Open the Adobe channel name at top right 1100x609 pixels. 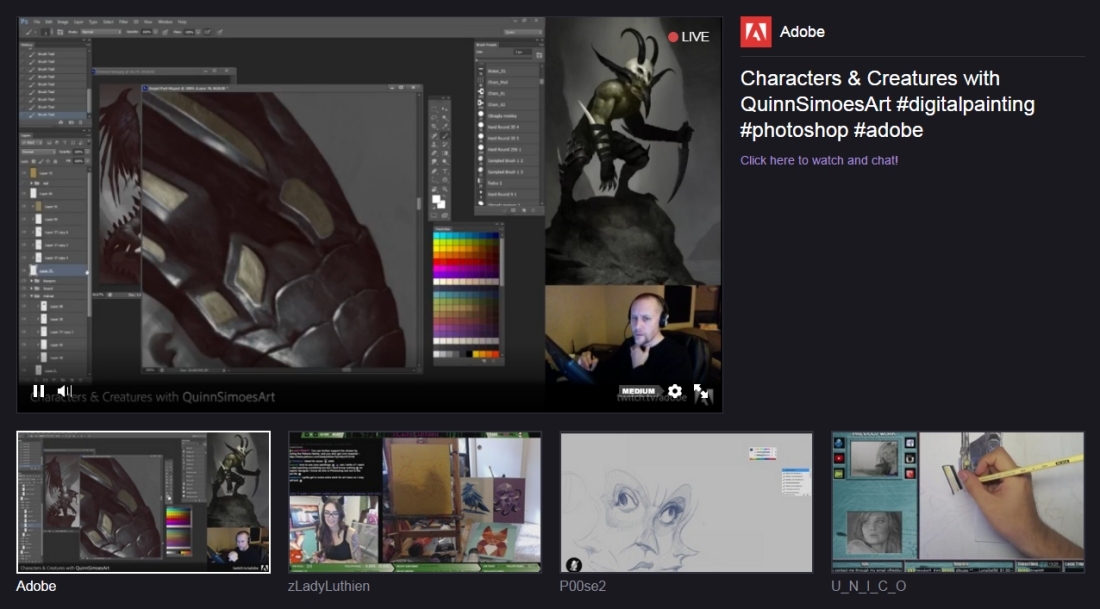[x=802, y=32]
